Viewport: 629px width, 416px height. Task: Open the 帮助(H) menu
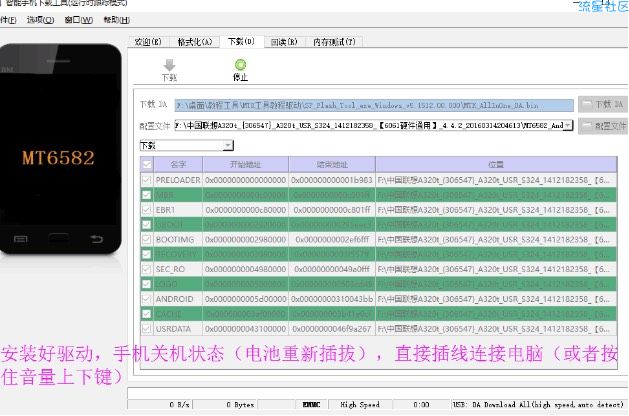(116, 20)
